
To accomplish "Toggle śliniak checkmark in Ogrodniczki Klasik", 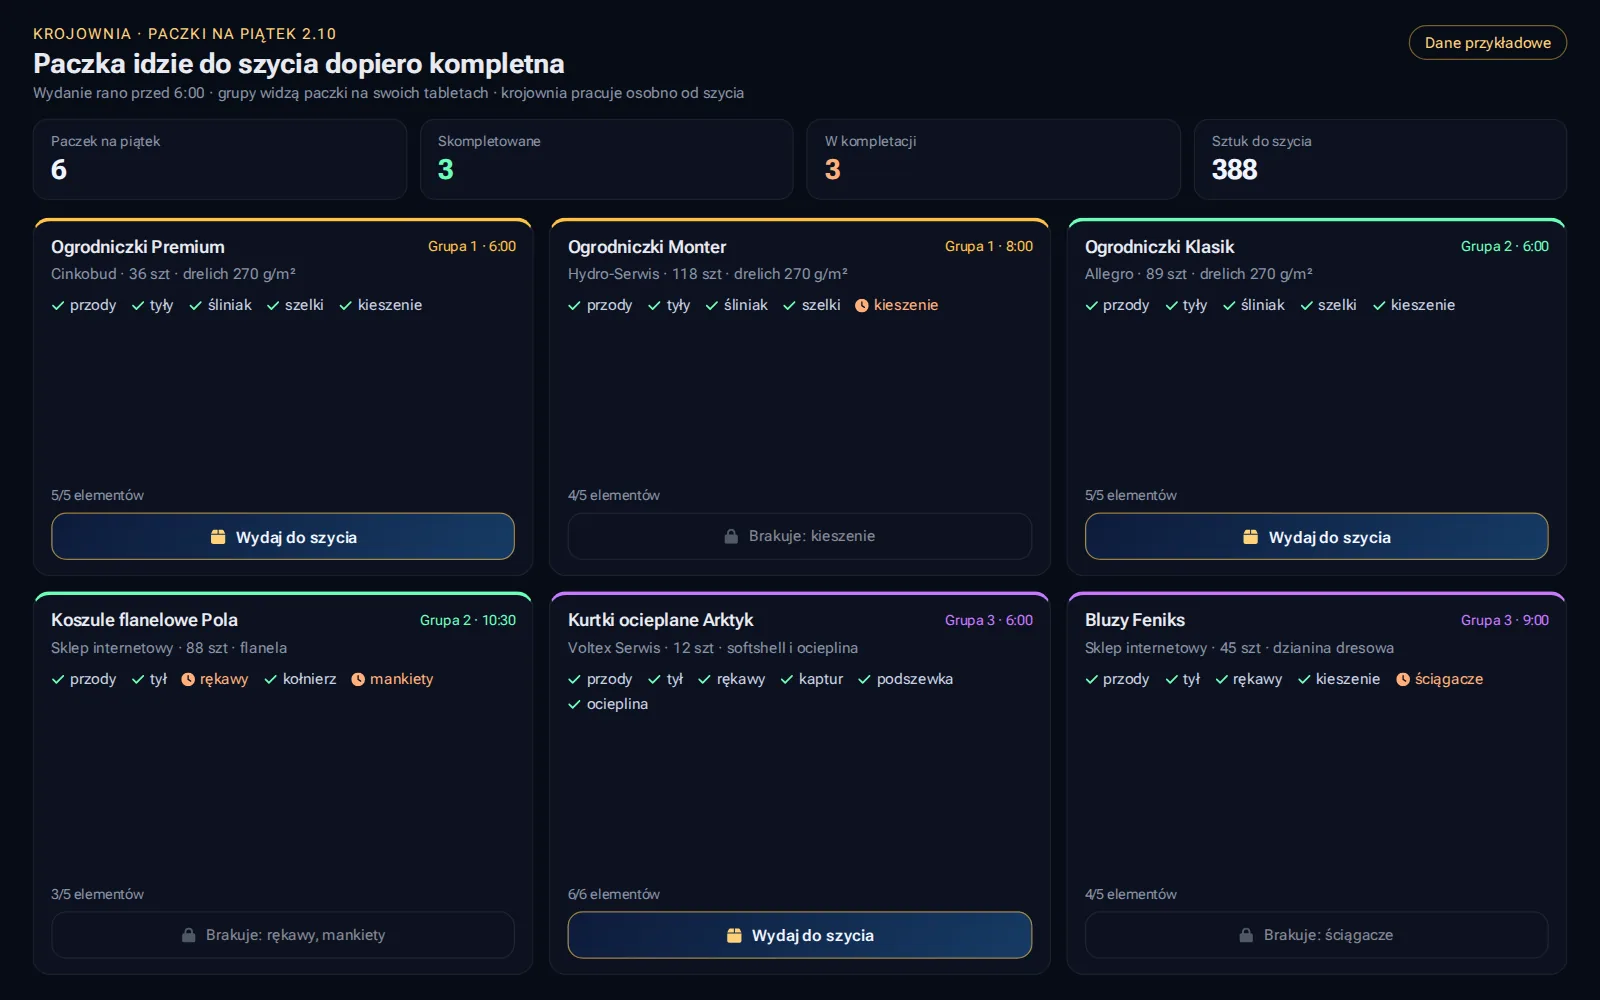I will coord(1229,306).
